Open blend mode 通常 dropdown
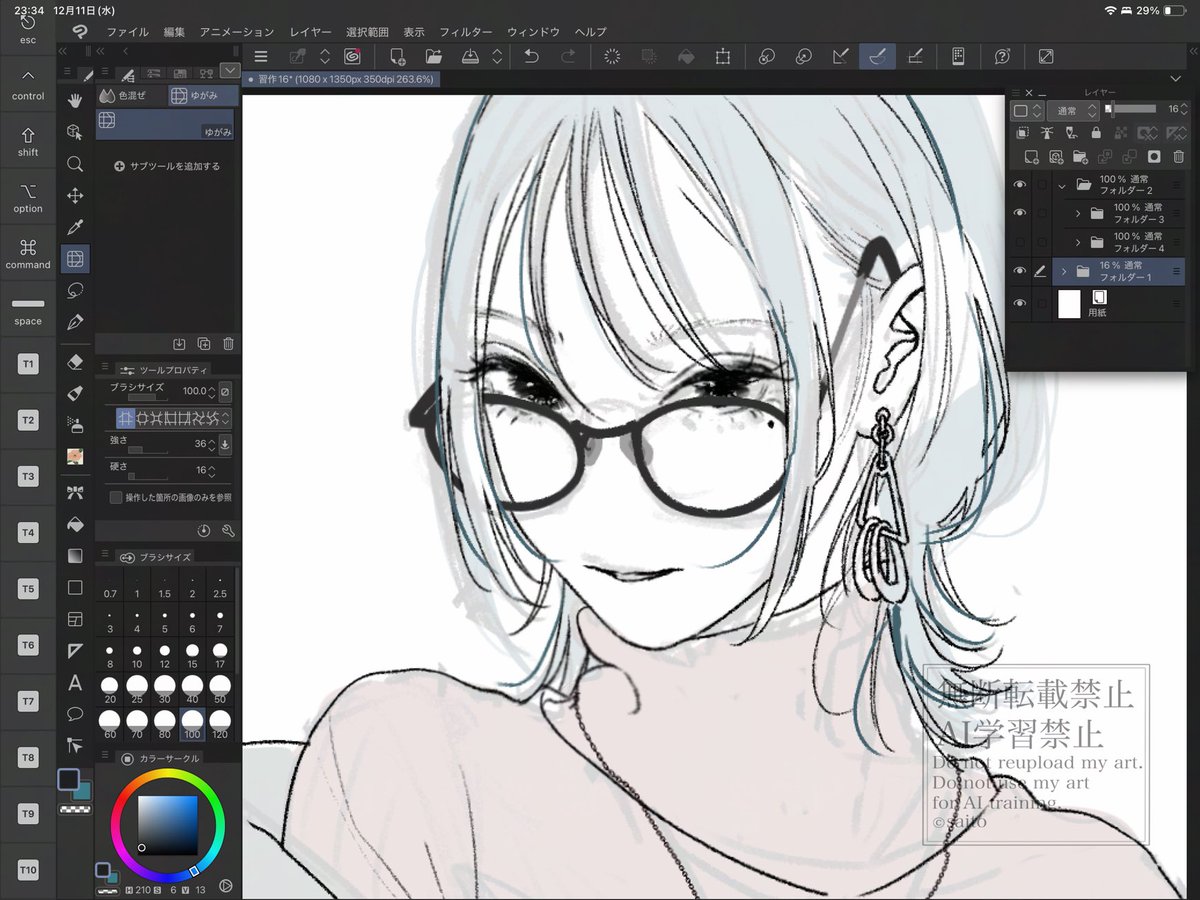The height and width of the screenshot is (900, 1200). point(1074,110)
